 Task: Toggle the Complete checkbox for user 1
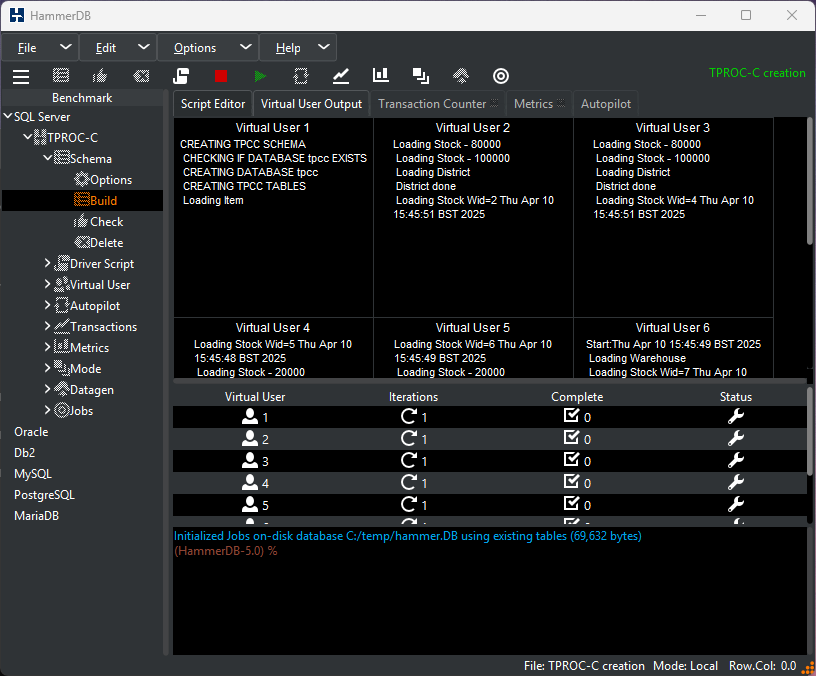coord(571,415)
